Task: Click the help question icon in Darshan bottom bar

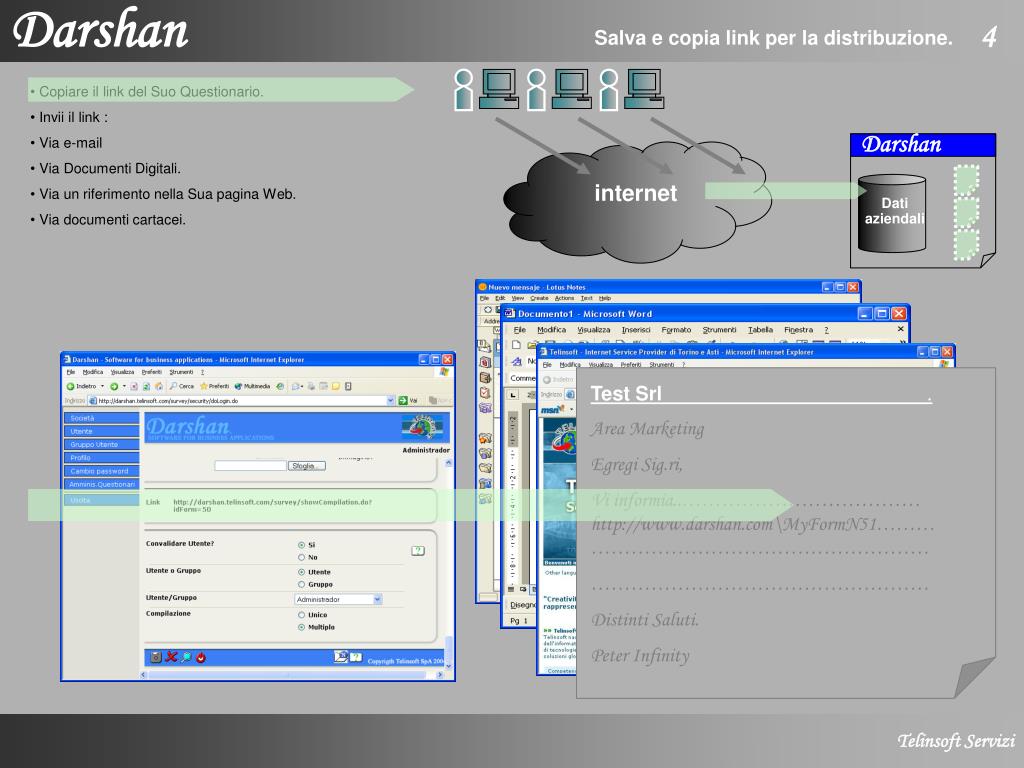Action: pos(356,656)
